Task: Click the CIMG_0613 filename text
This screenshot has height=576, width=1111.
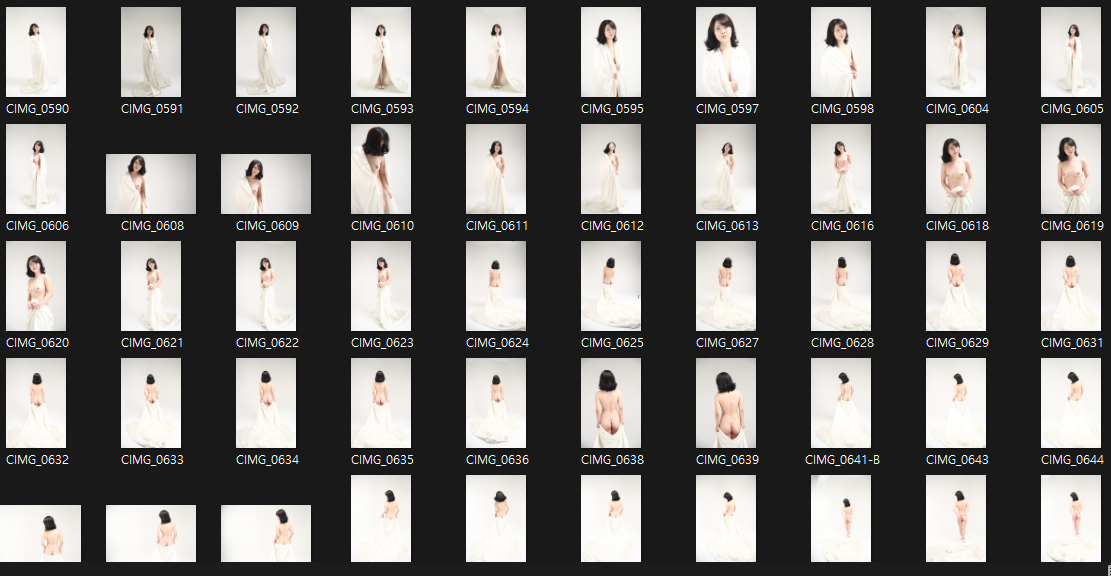Action: coord(726,225)
